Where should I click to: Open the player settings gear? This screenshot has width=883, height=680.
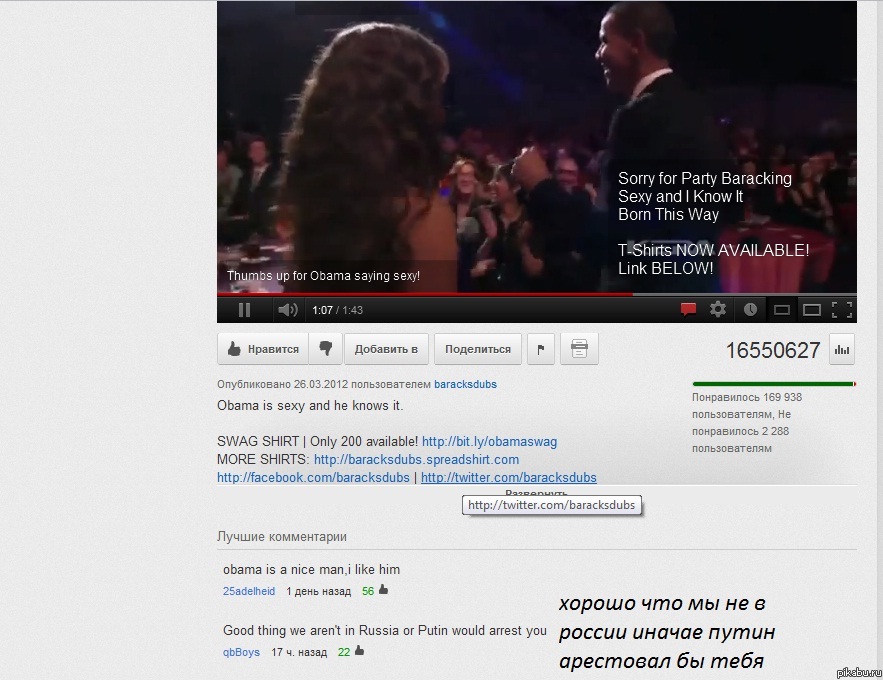718,310
